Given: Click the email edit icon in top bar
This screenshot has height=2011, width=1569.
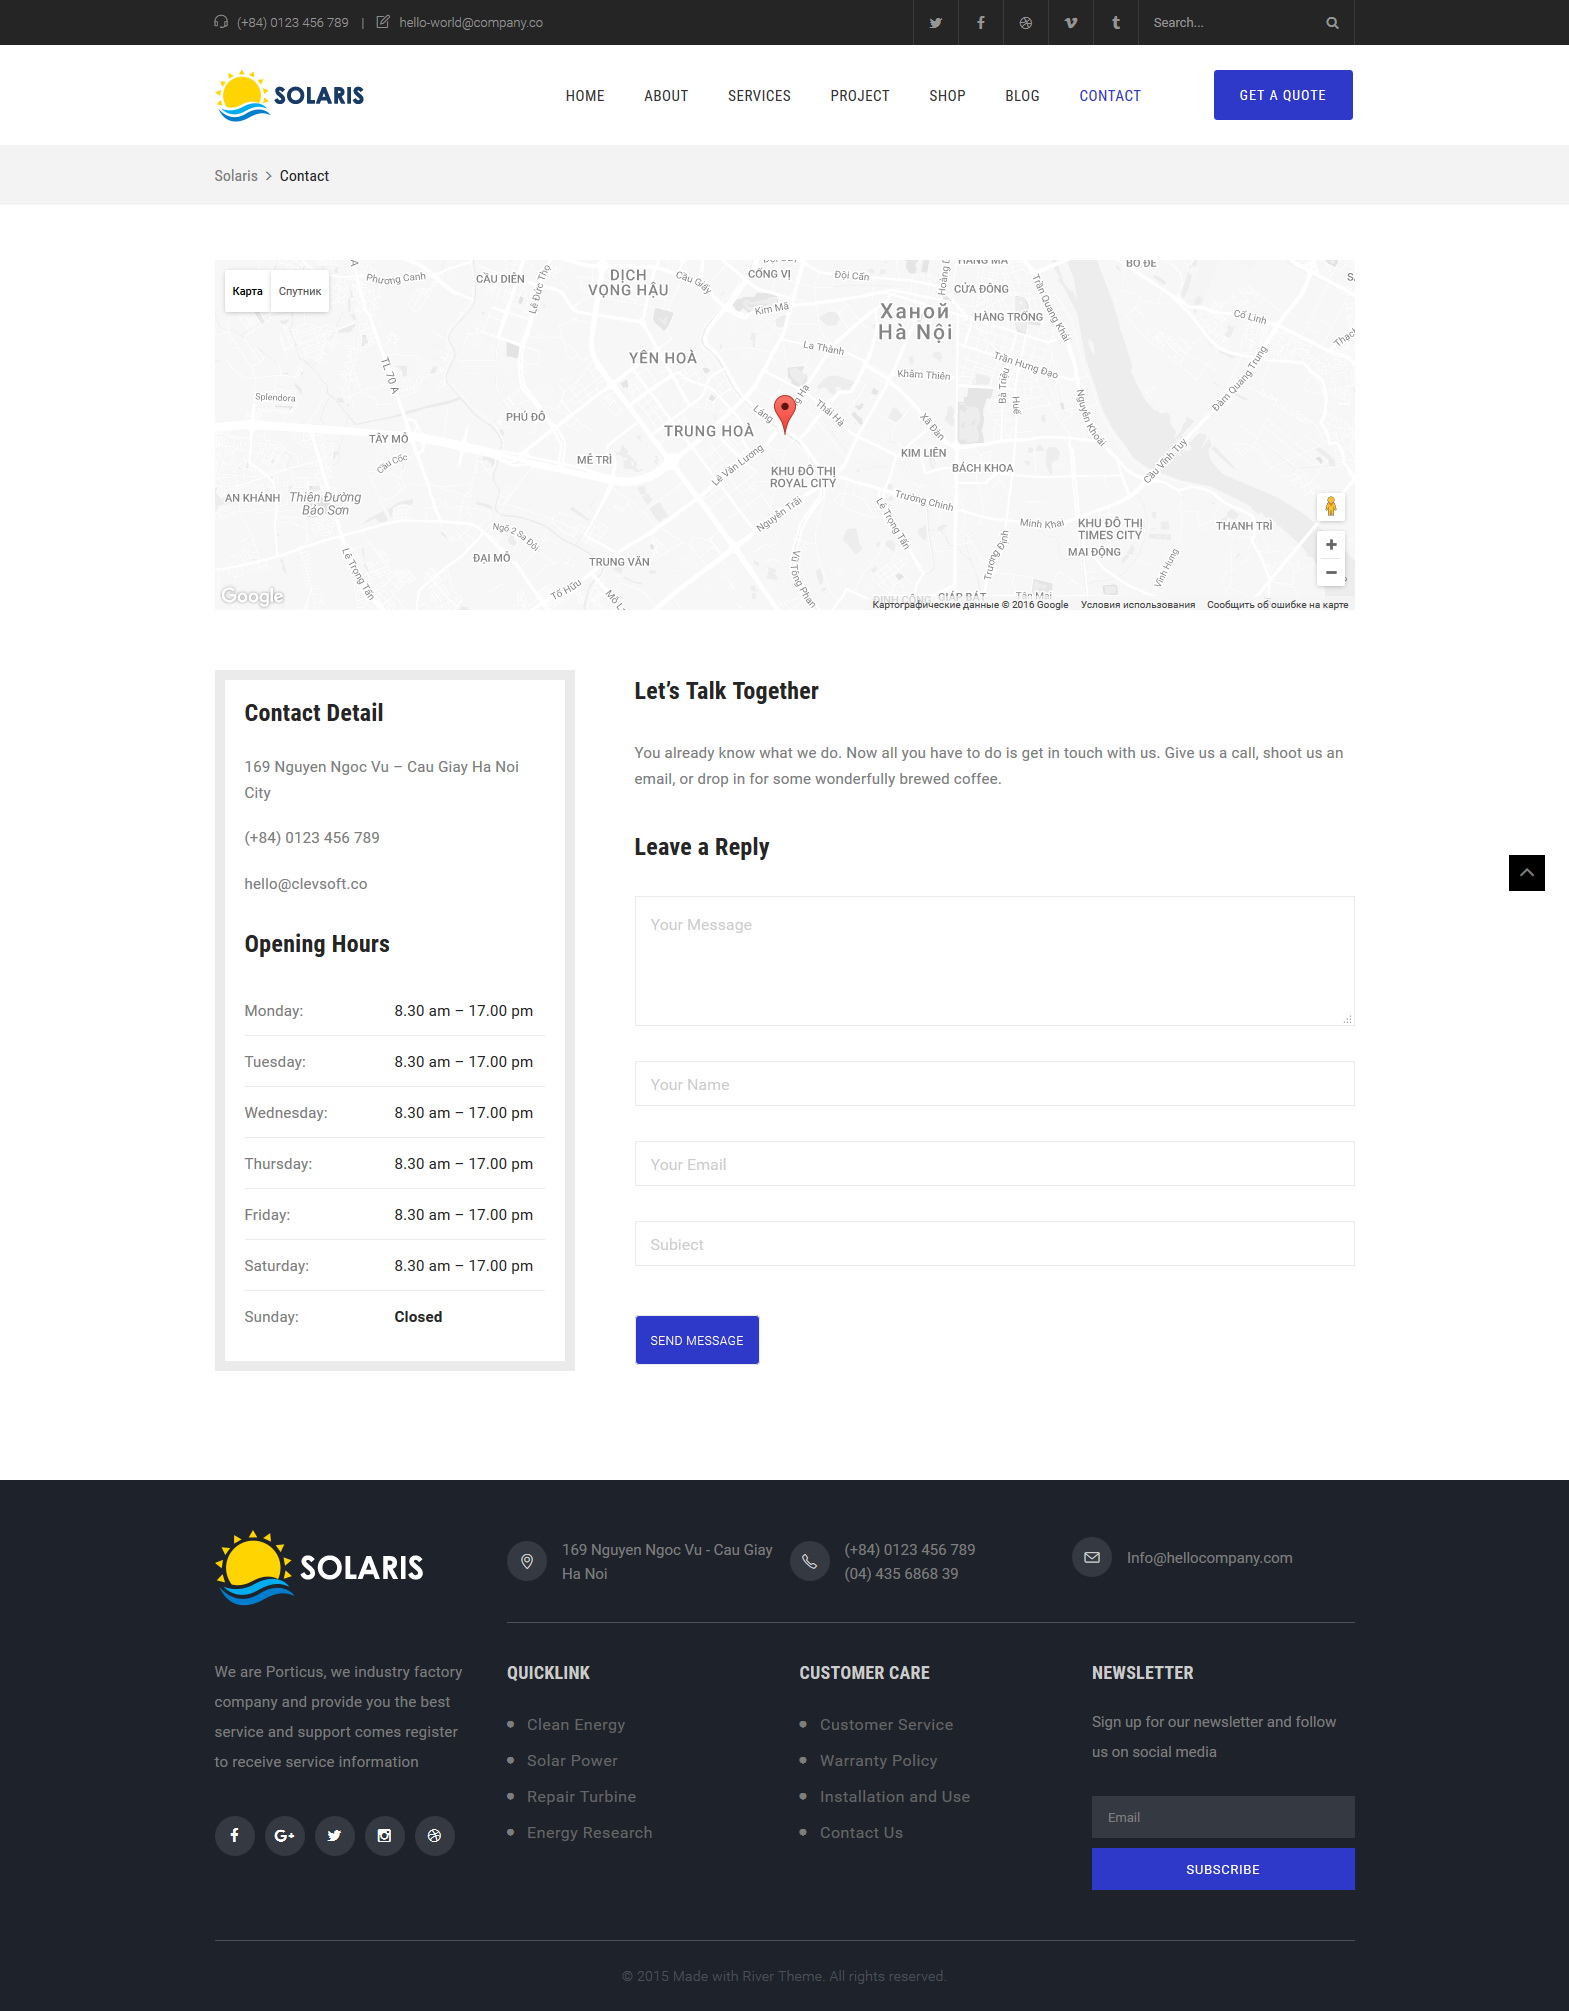Looking at the screenshot, I should (383, 22).
